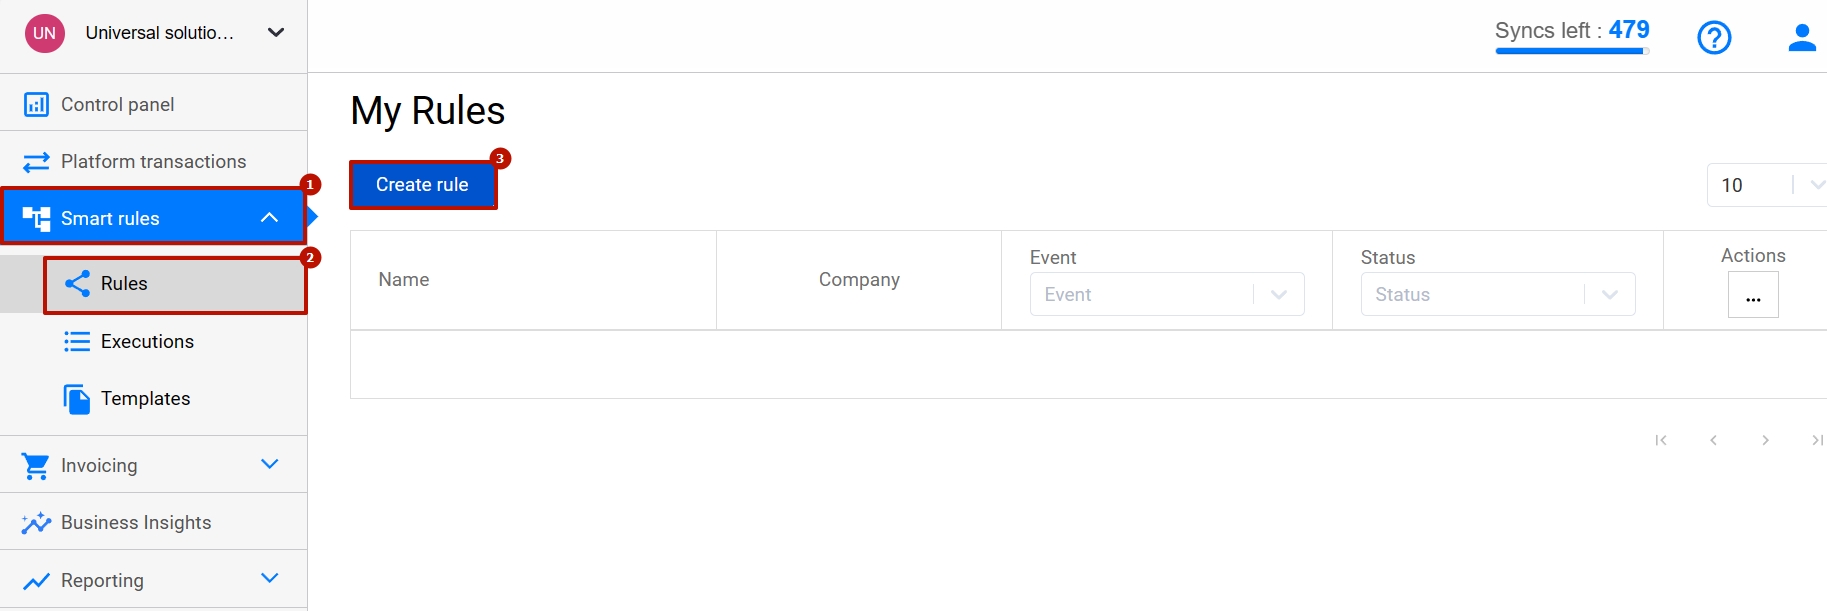Click the Smart rules icon
This screenshot has height=611, width=1827.
(36, 218)
